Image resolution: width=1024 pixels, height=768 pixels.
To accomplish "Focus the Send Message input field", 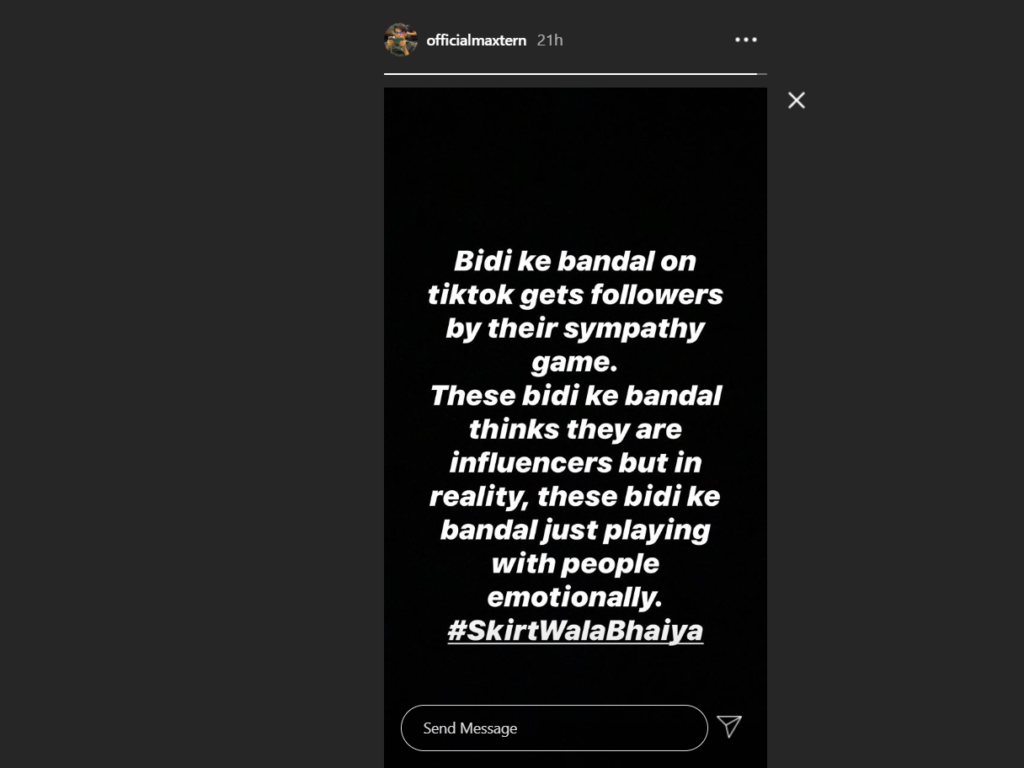I will click(554, 728).
